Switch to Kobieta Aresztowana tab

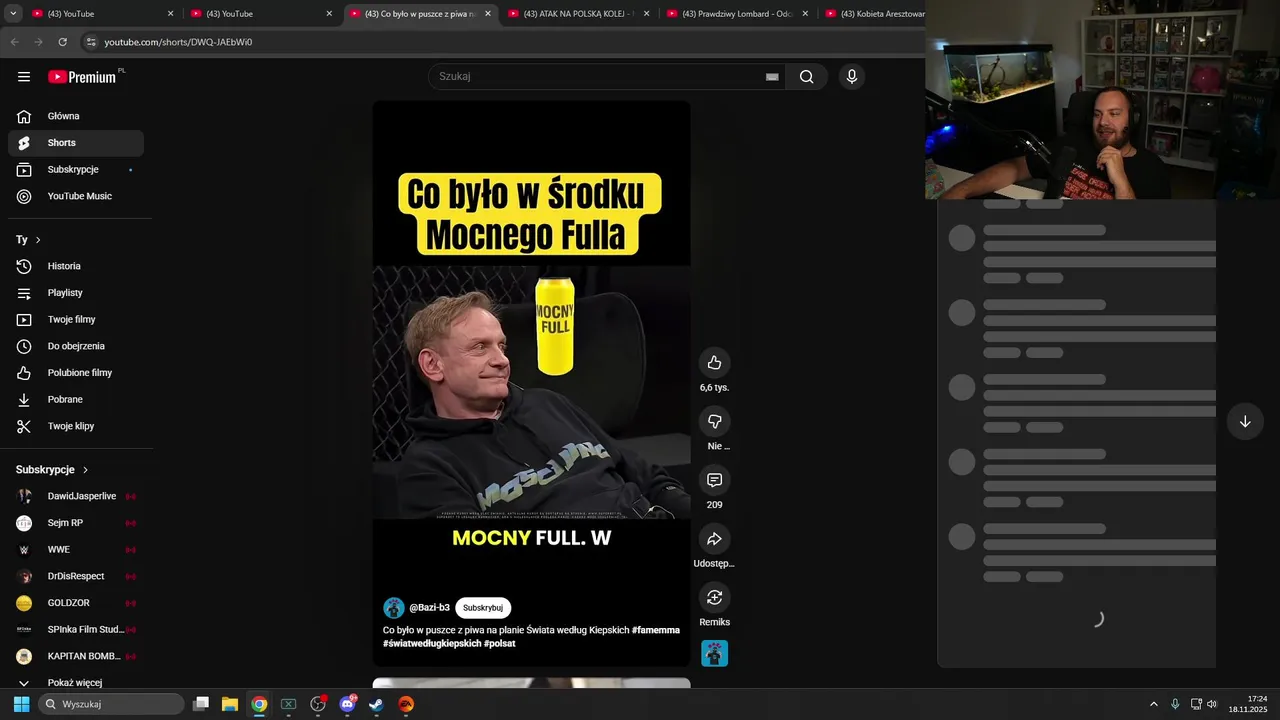click(872, 14)
